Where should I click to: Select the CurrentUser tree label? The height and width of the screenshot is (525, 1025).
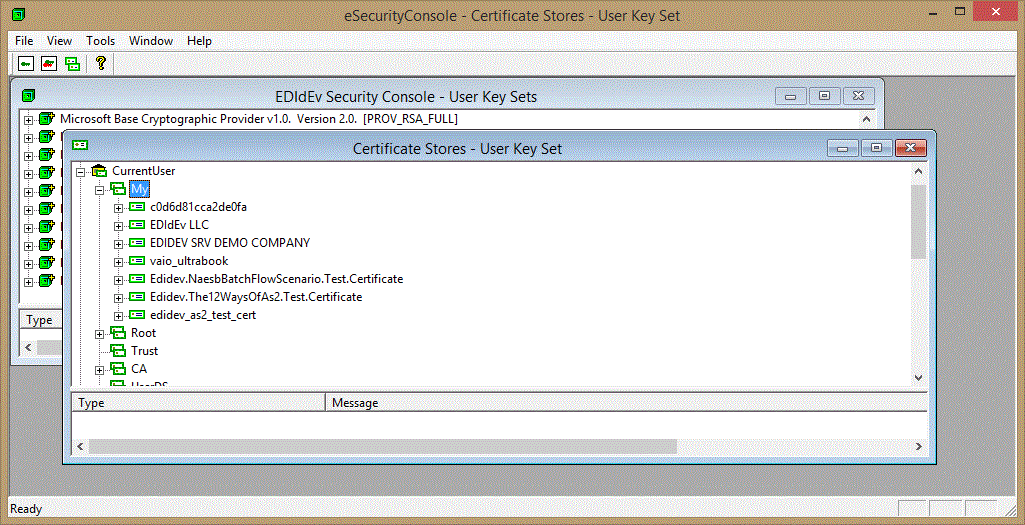(x=143, y=171)
